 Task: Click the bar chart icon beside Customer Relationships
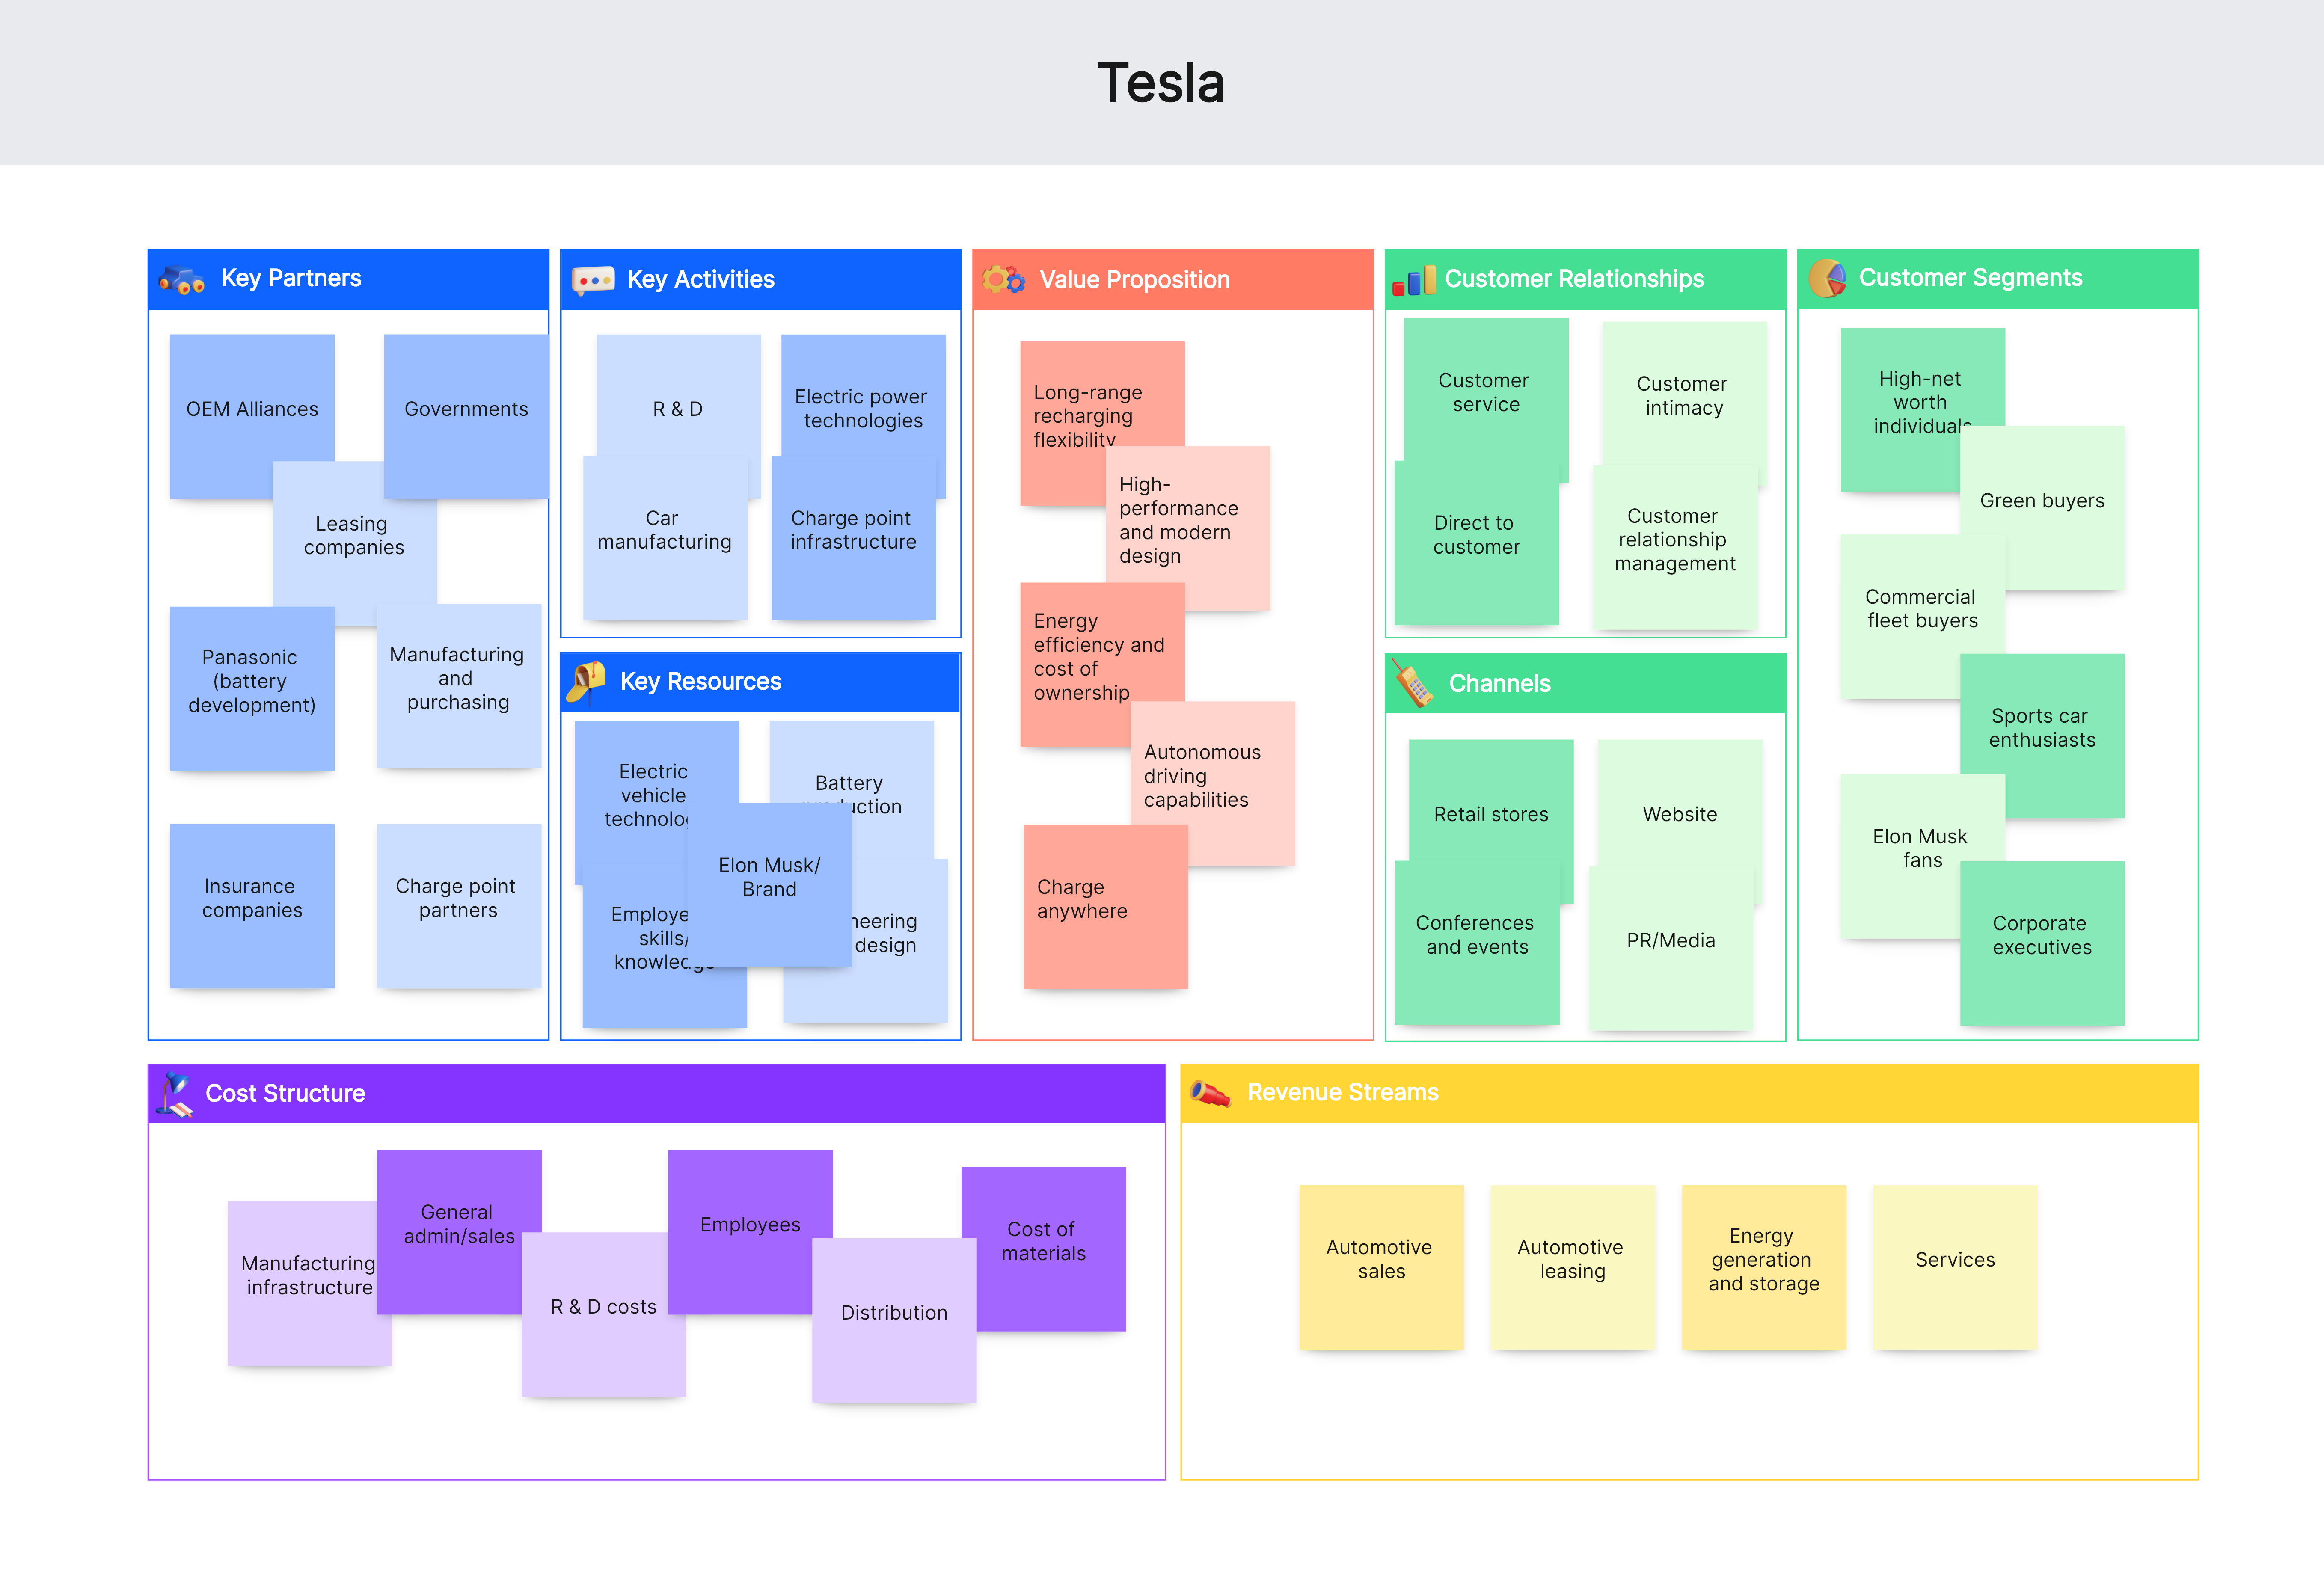coord(1414,281)
